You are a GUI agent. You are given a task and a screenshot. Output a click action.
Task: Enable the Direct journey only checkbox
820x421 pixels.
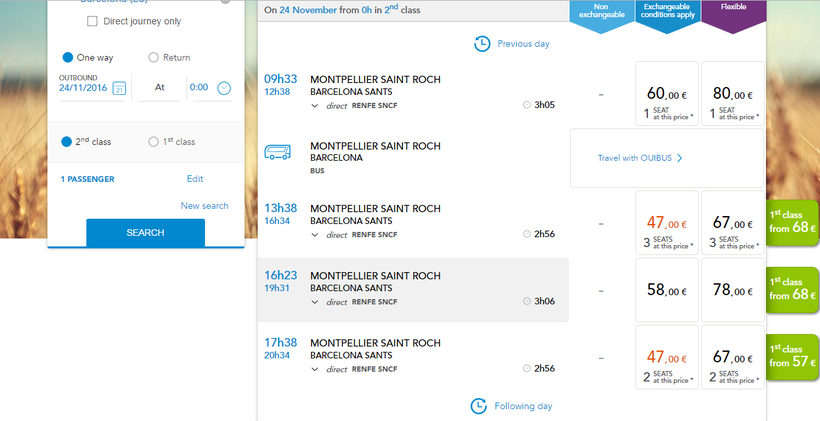click(93, 21)
